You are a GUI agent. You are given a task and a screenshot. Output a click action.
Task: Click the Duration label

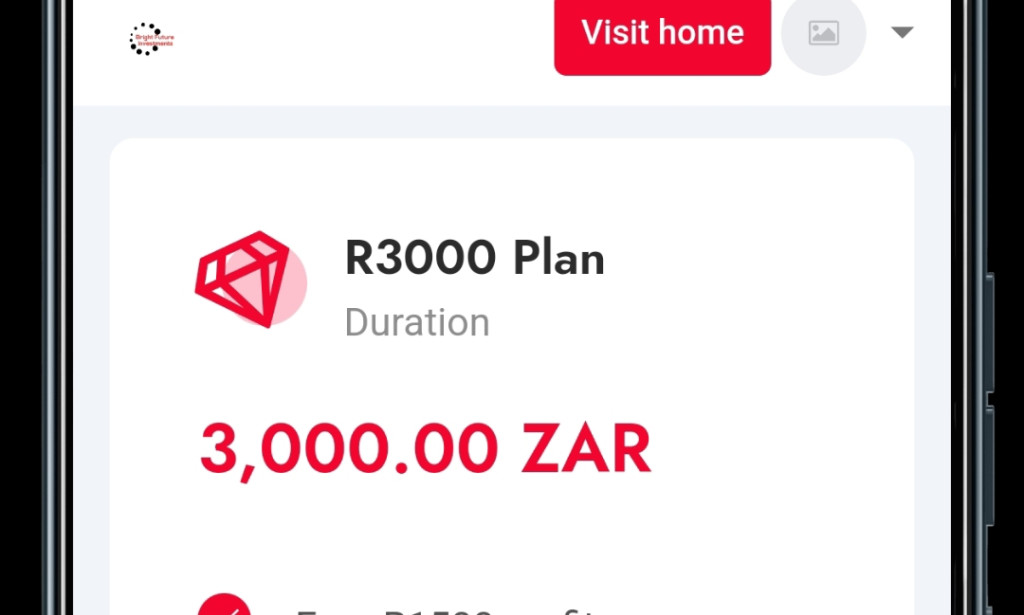[x=417, y=322]
